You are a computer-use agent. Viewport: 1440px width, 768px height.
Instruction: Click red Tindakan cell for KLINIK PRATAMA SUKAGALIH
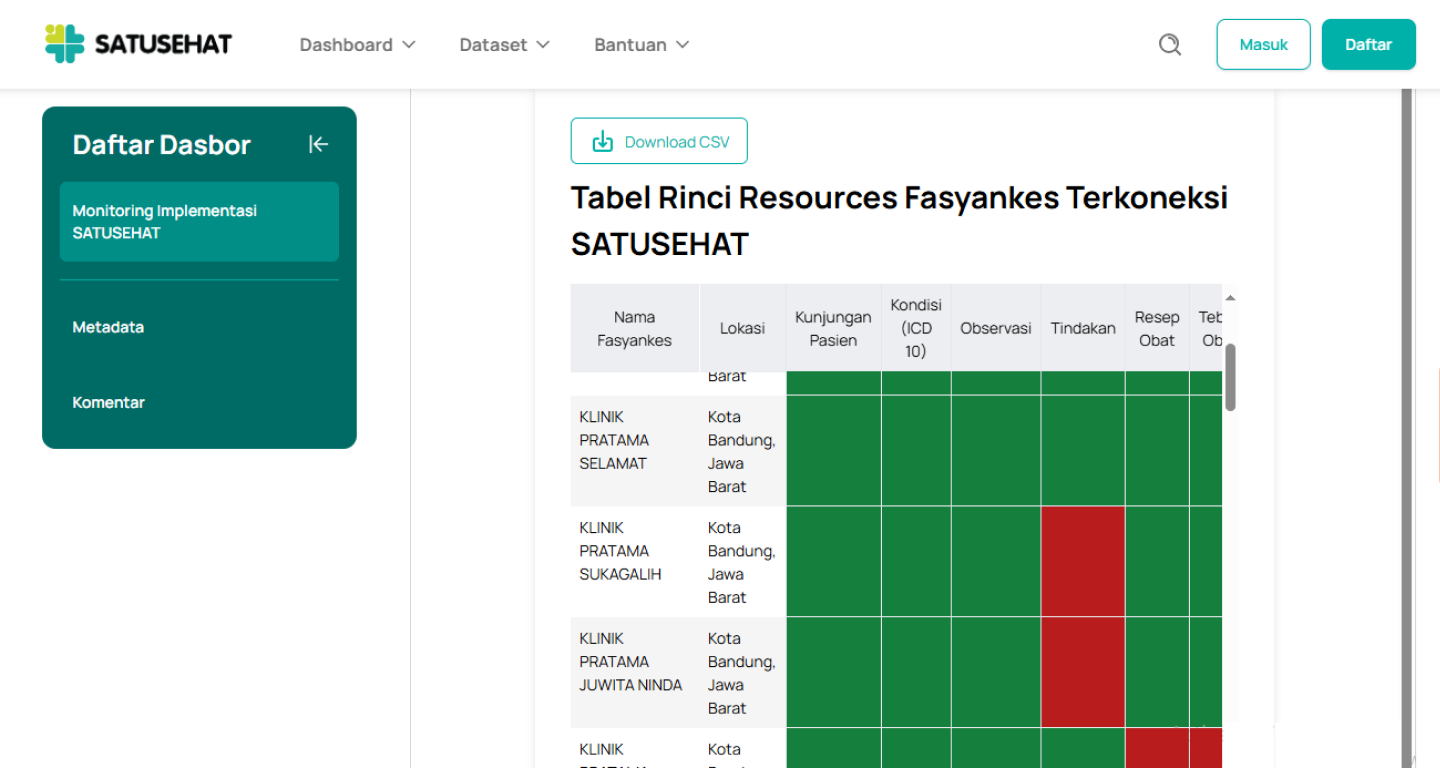click(1083, 561)
